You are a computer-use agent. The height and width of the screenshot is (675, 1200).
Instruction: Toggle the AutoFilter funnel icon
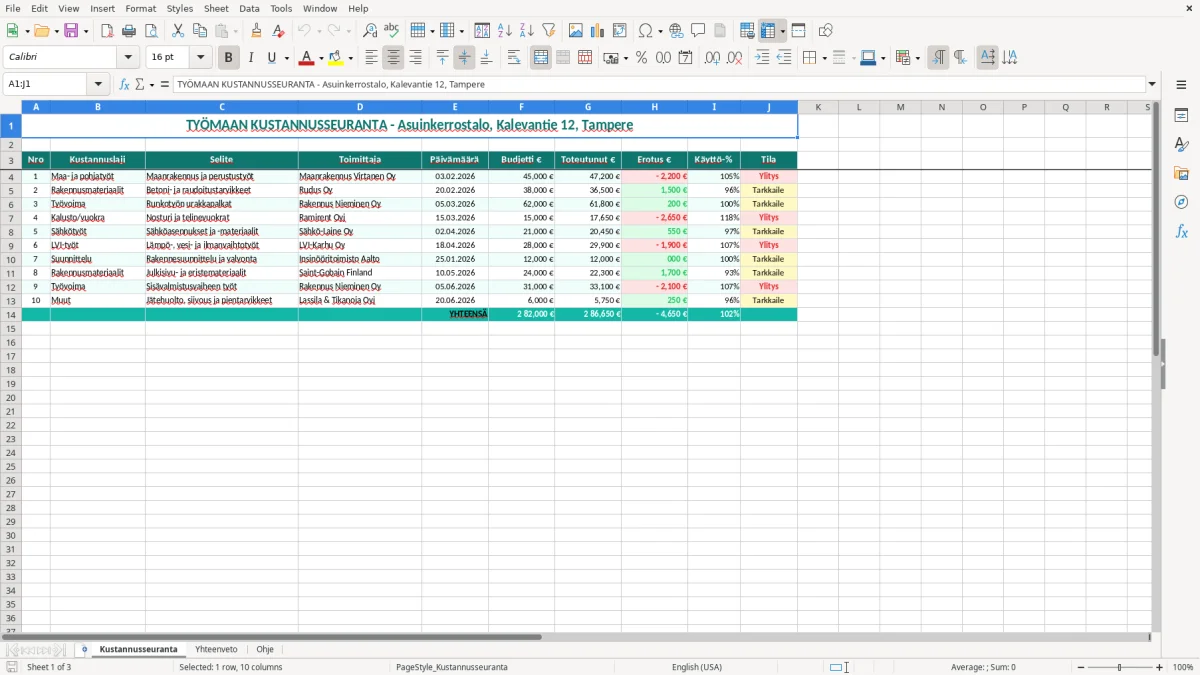point(549,31)
